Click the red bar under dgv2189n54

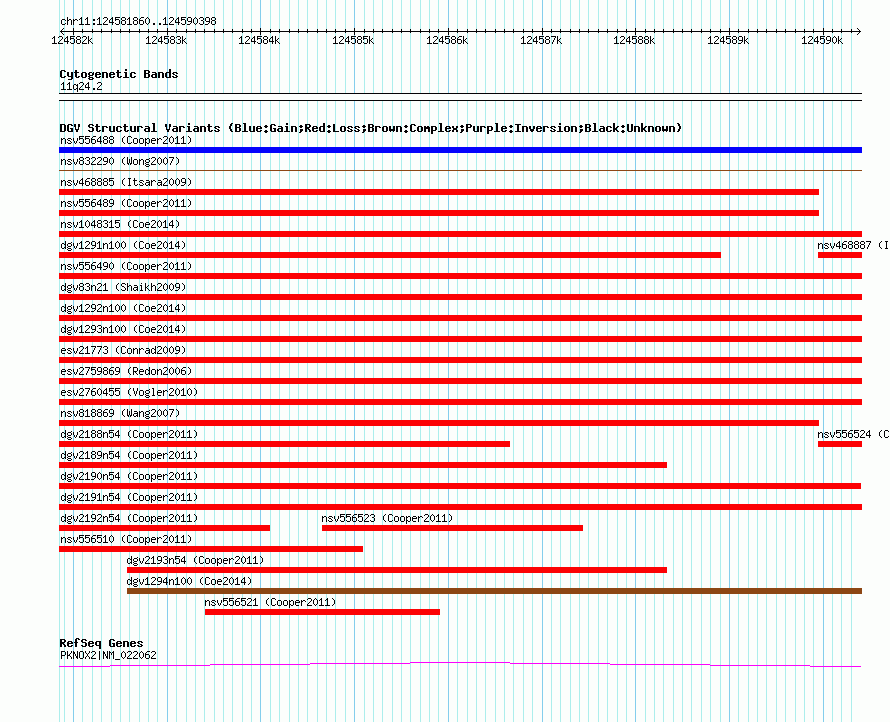(363, 465)
